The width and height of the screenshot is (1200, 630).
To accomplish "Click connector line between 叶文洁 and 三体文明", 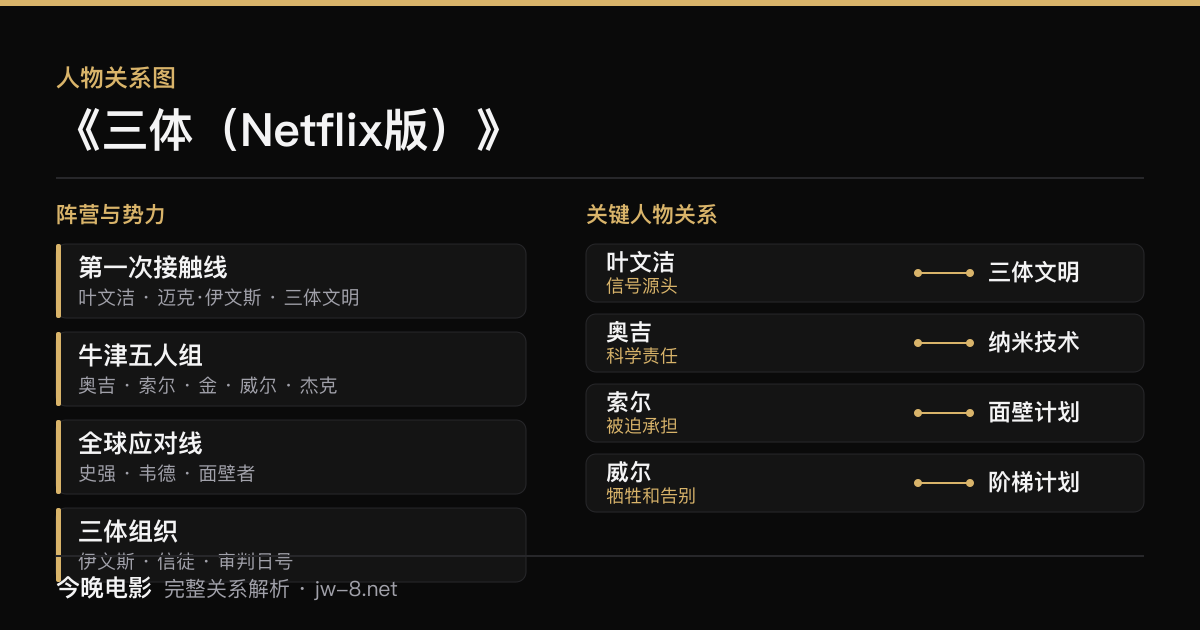I will coord(944,273).
